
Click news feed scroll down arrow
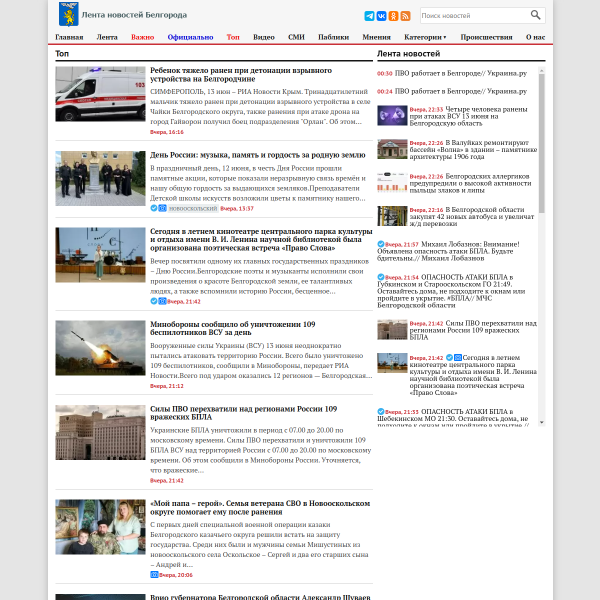[x=541, y=422]
